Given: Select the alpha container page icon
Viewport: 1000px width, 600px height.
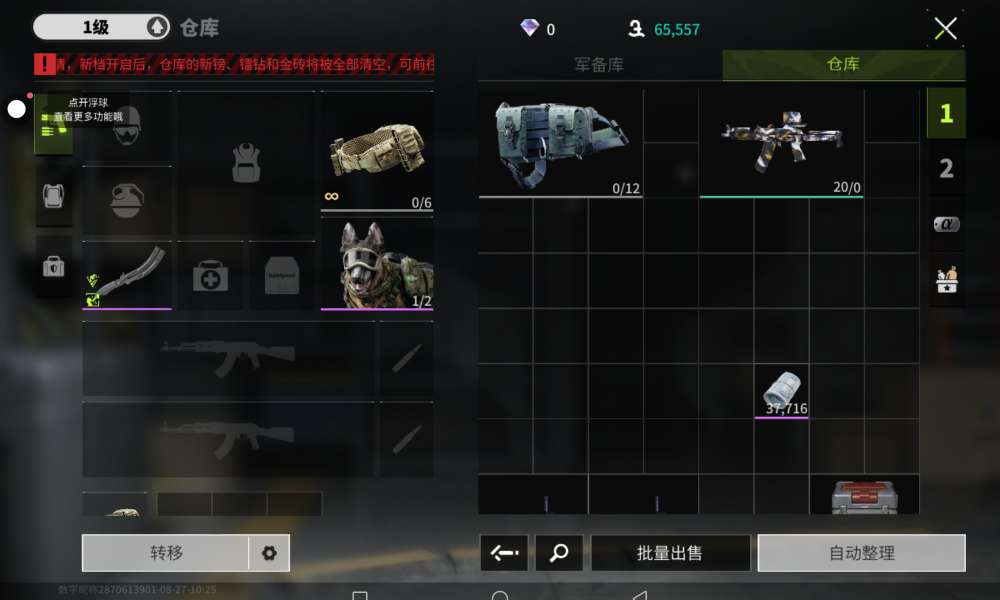Looking at the screenshot, I should (946, 224).
